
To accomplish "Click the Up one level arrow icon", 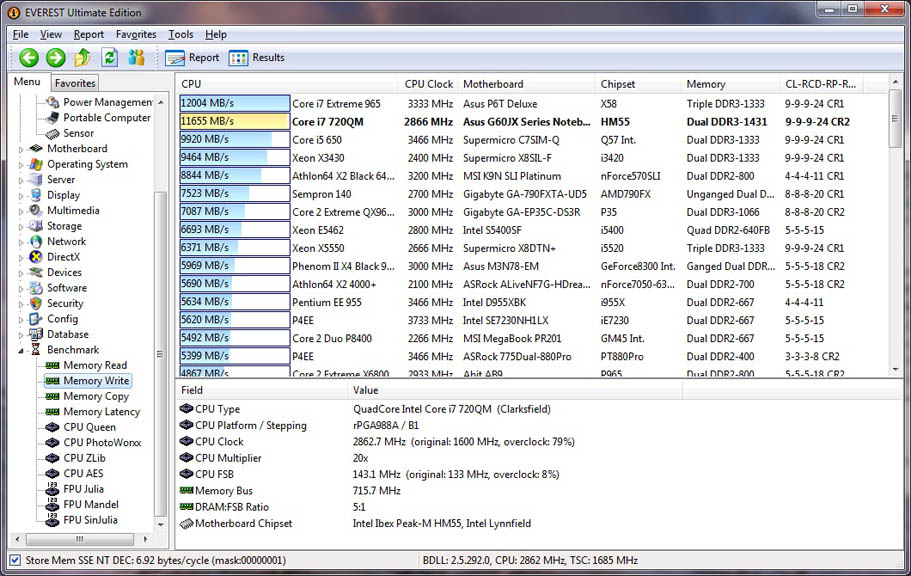I will (83, 58).
